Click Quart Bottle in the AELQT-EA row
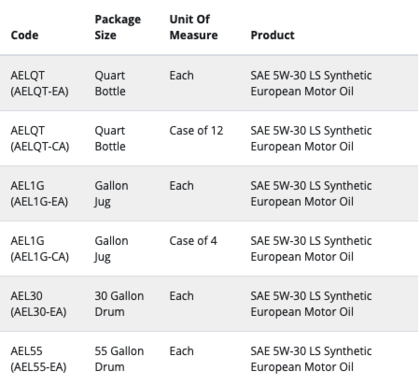420x385 pixels. point(110,83)
